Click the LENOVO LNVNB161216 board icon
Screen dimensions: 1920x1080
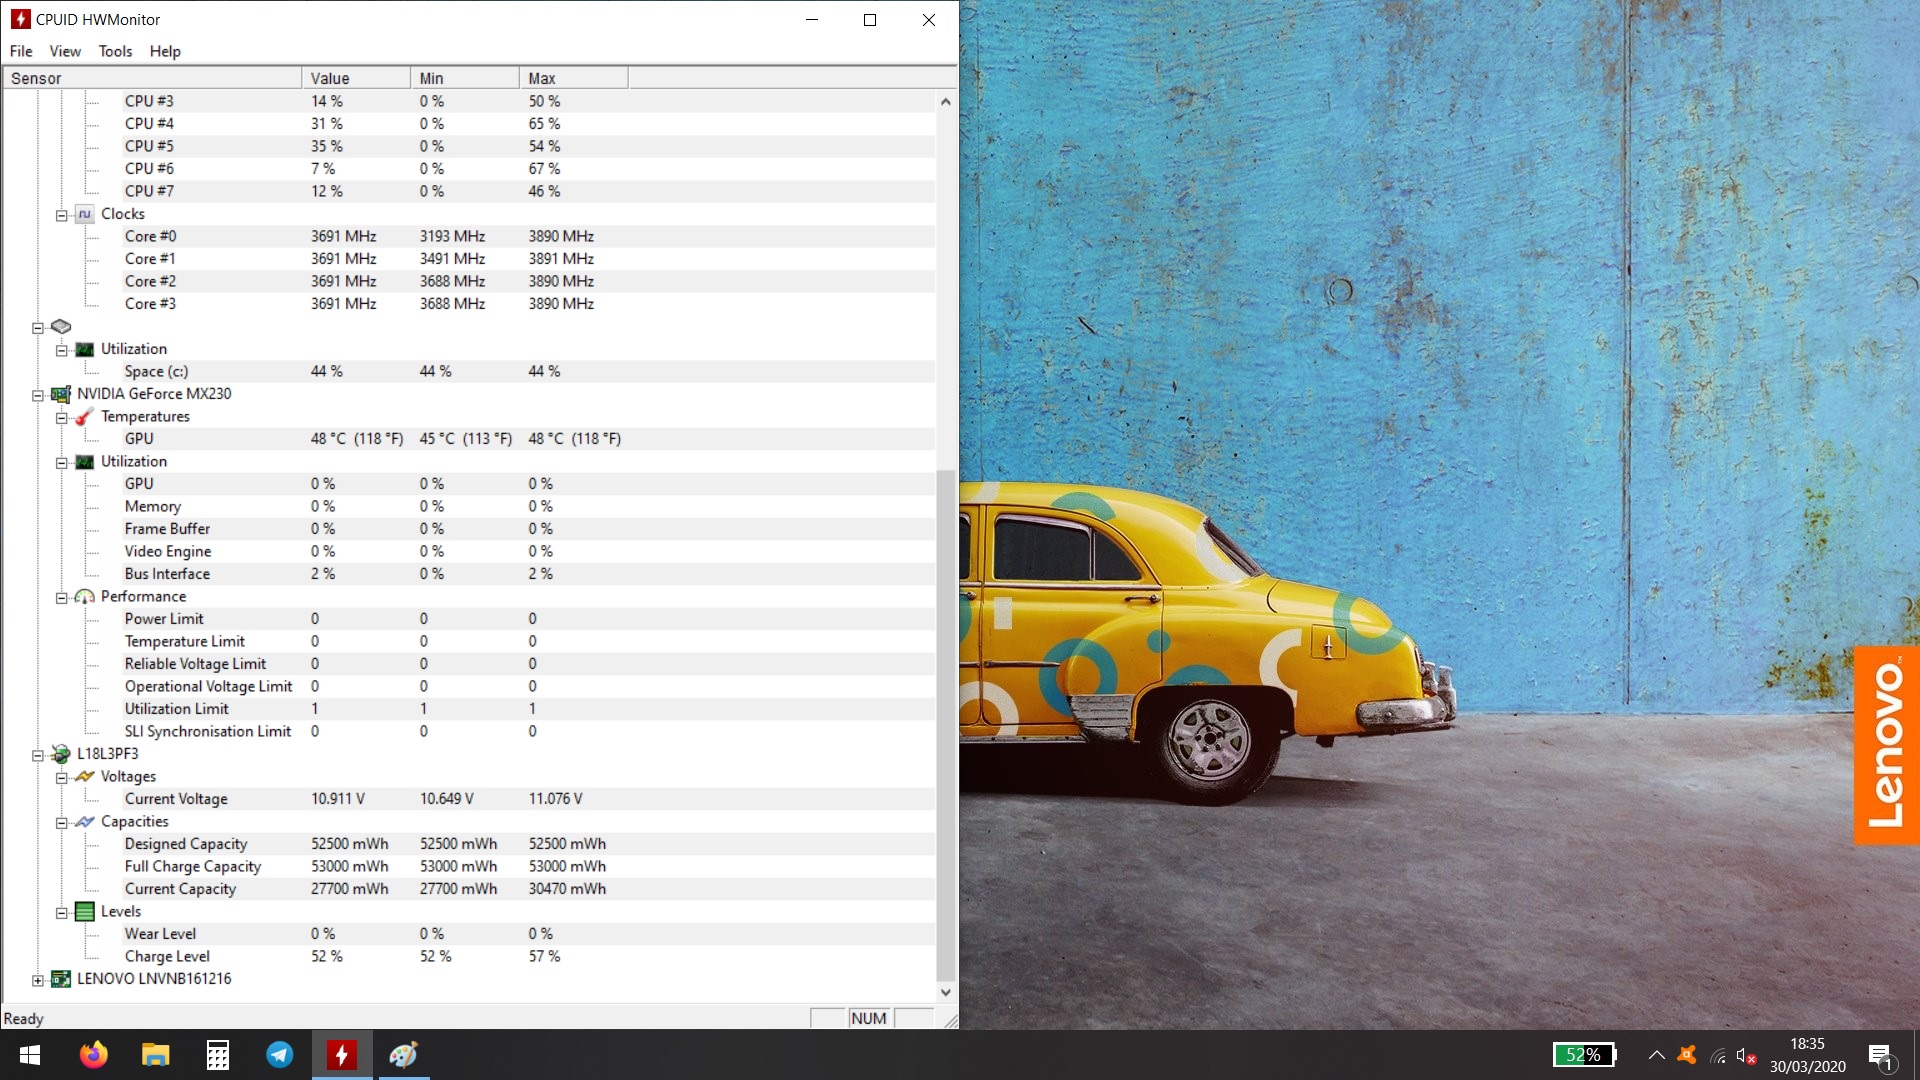click(x=61, y=979)
